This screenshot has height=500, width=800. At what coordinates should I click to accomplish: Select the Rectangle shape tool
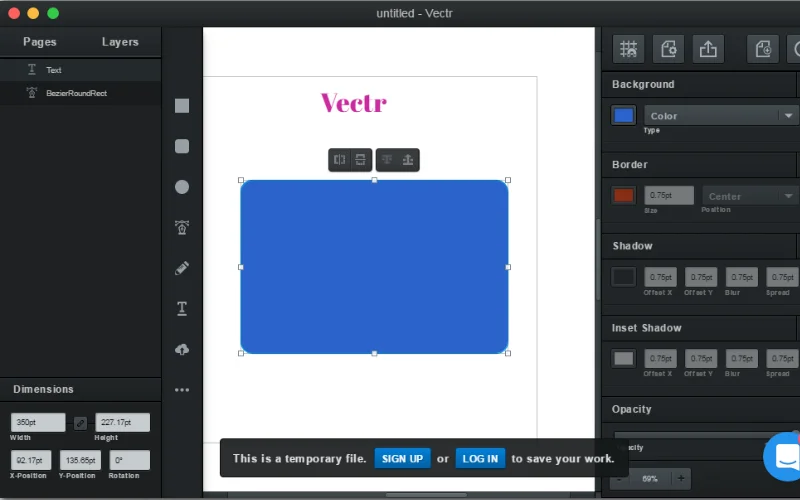pos(182,106)
